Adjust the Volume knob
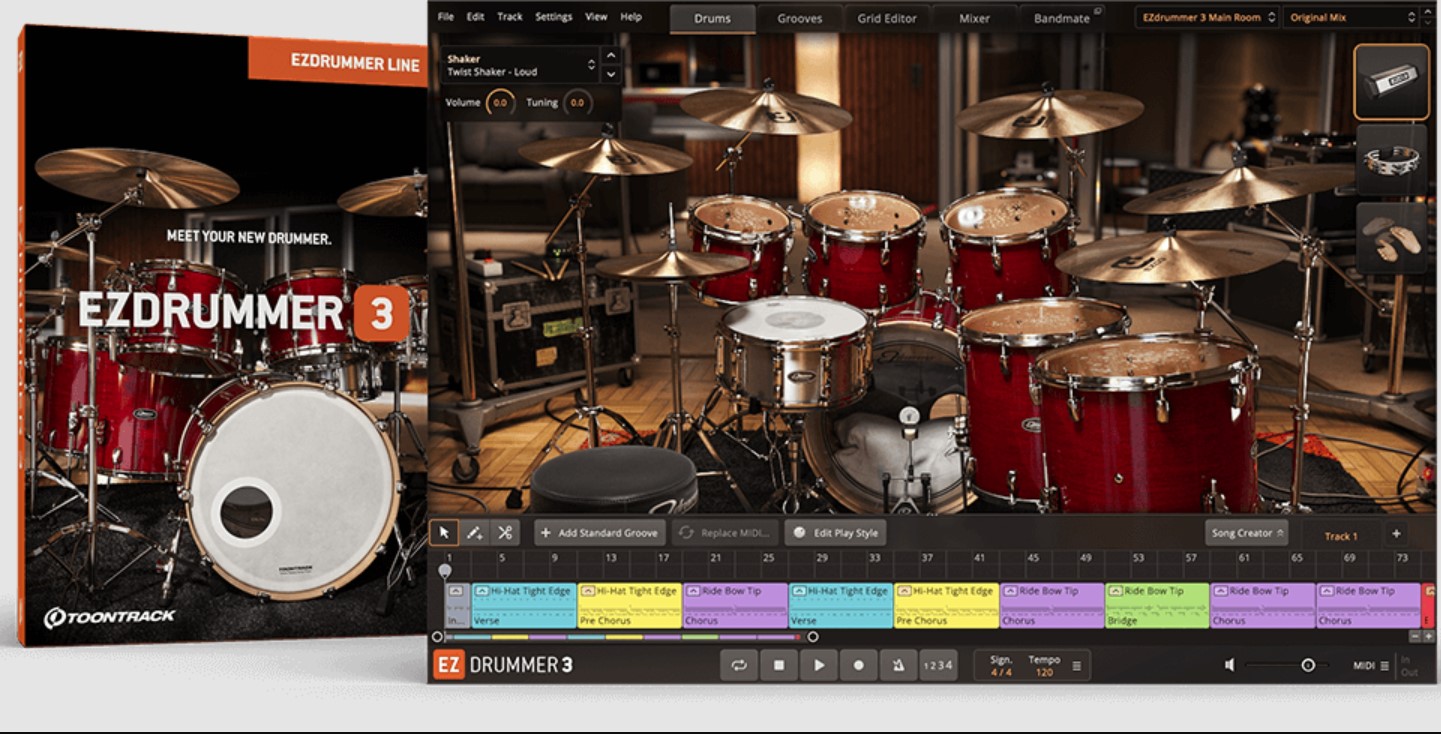1441x734 pixels. (500, 103)
